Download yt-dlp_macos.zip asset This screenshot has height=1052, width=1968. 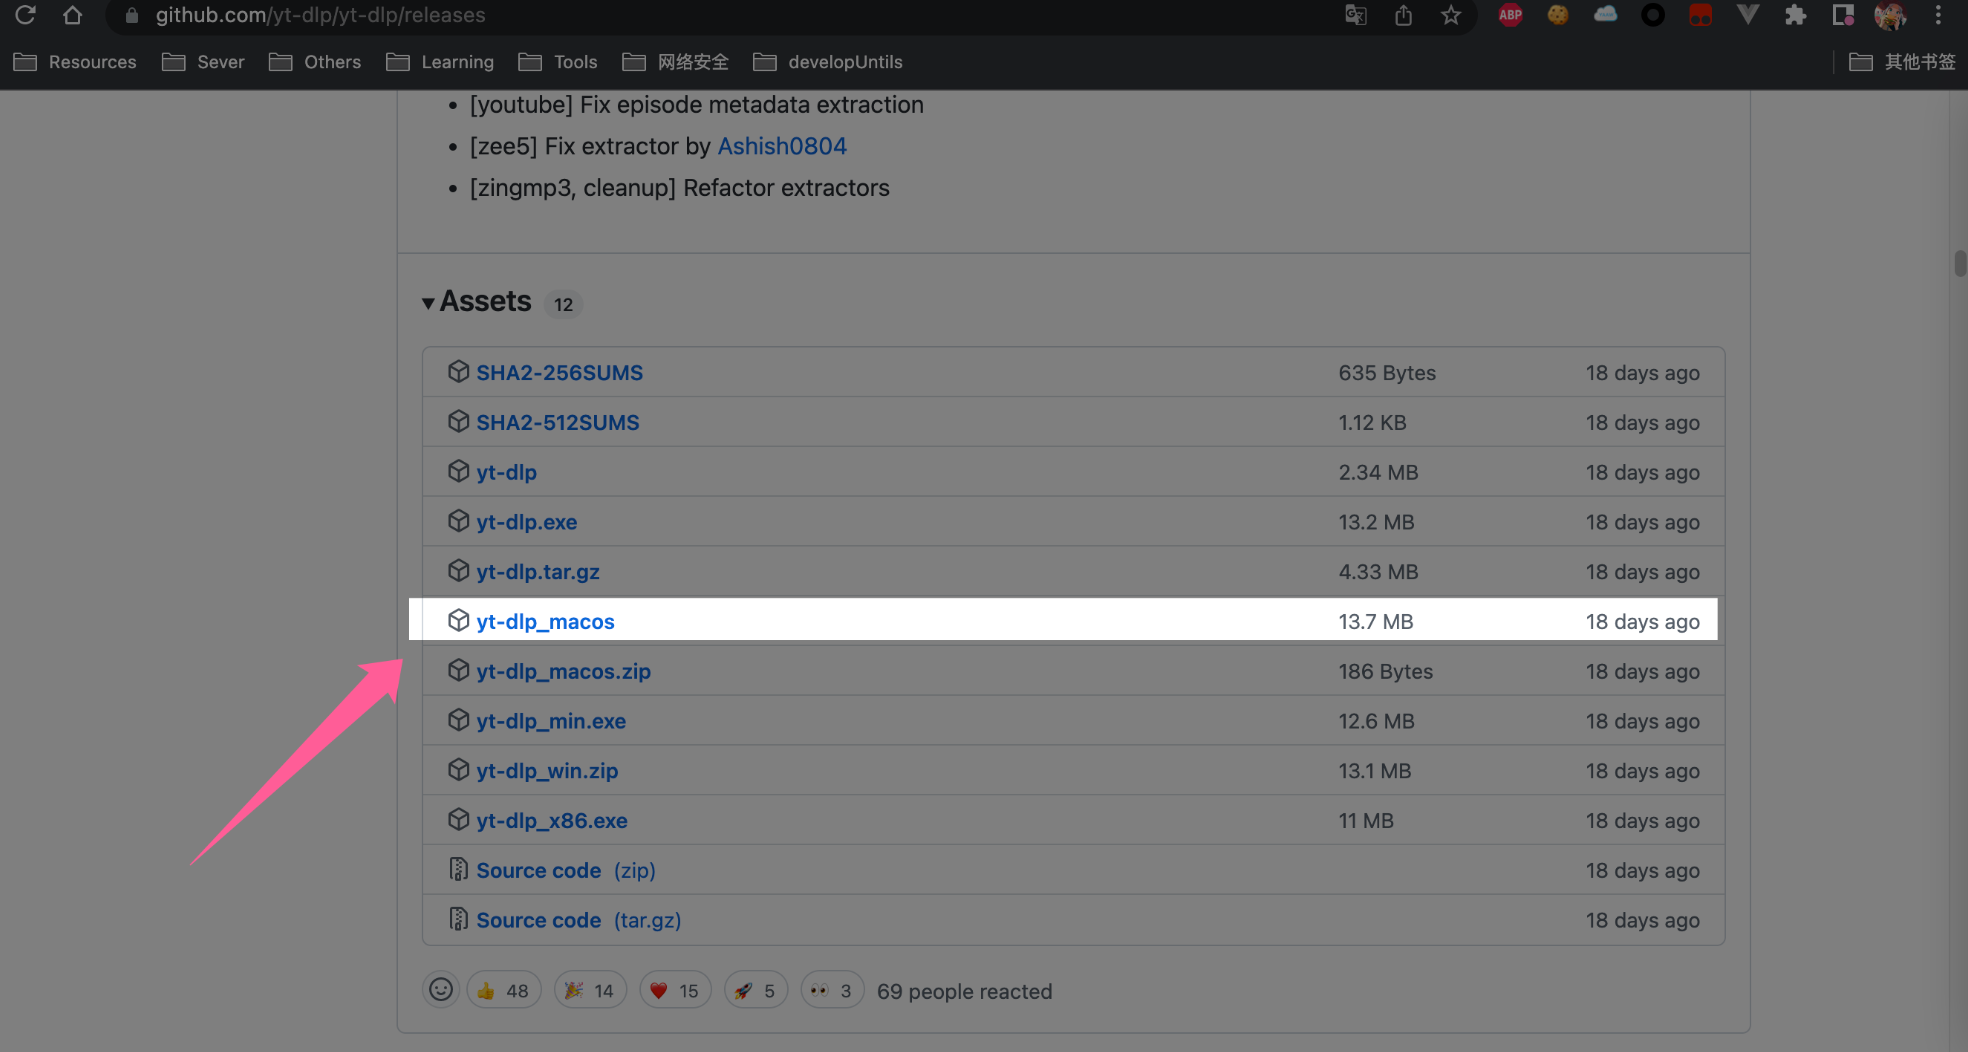(x=563, y=672)
